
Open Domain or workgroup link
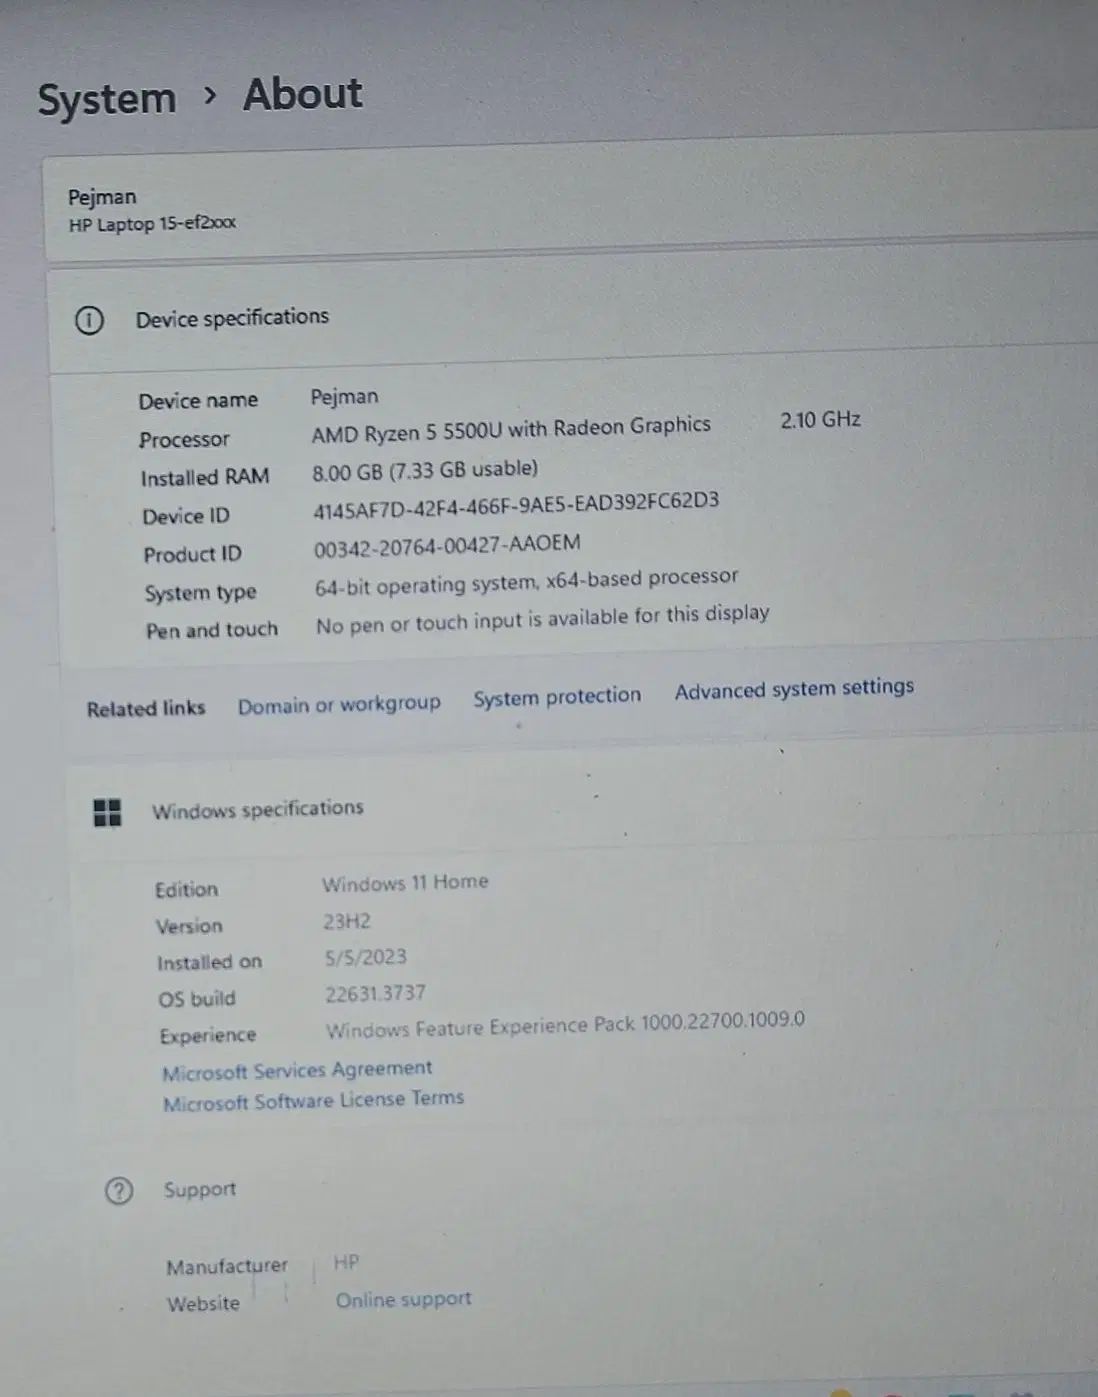point(339,705)
